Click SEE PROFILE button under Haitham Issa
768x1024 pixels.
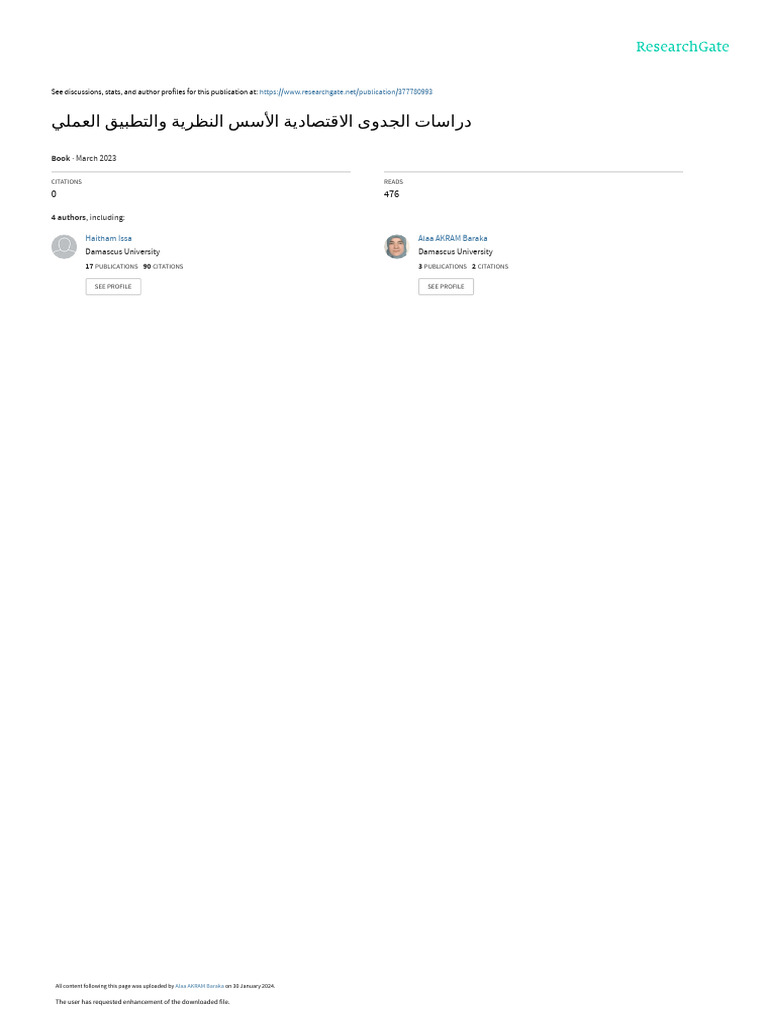pyautogui.click(x=113, y=287)
